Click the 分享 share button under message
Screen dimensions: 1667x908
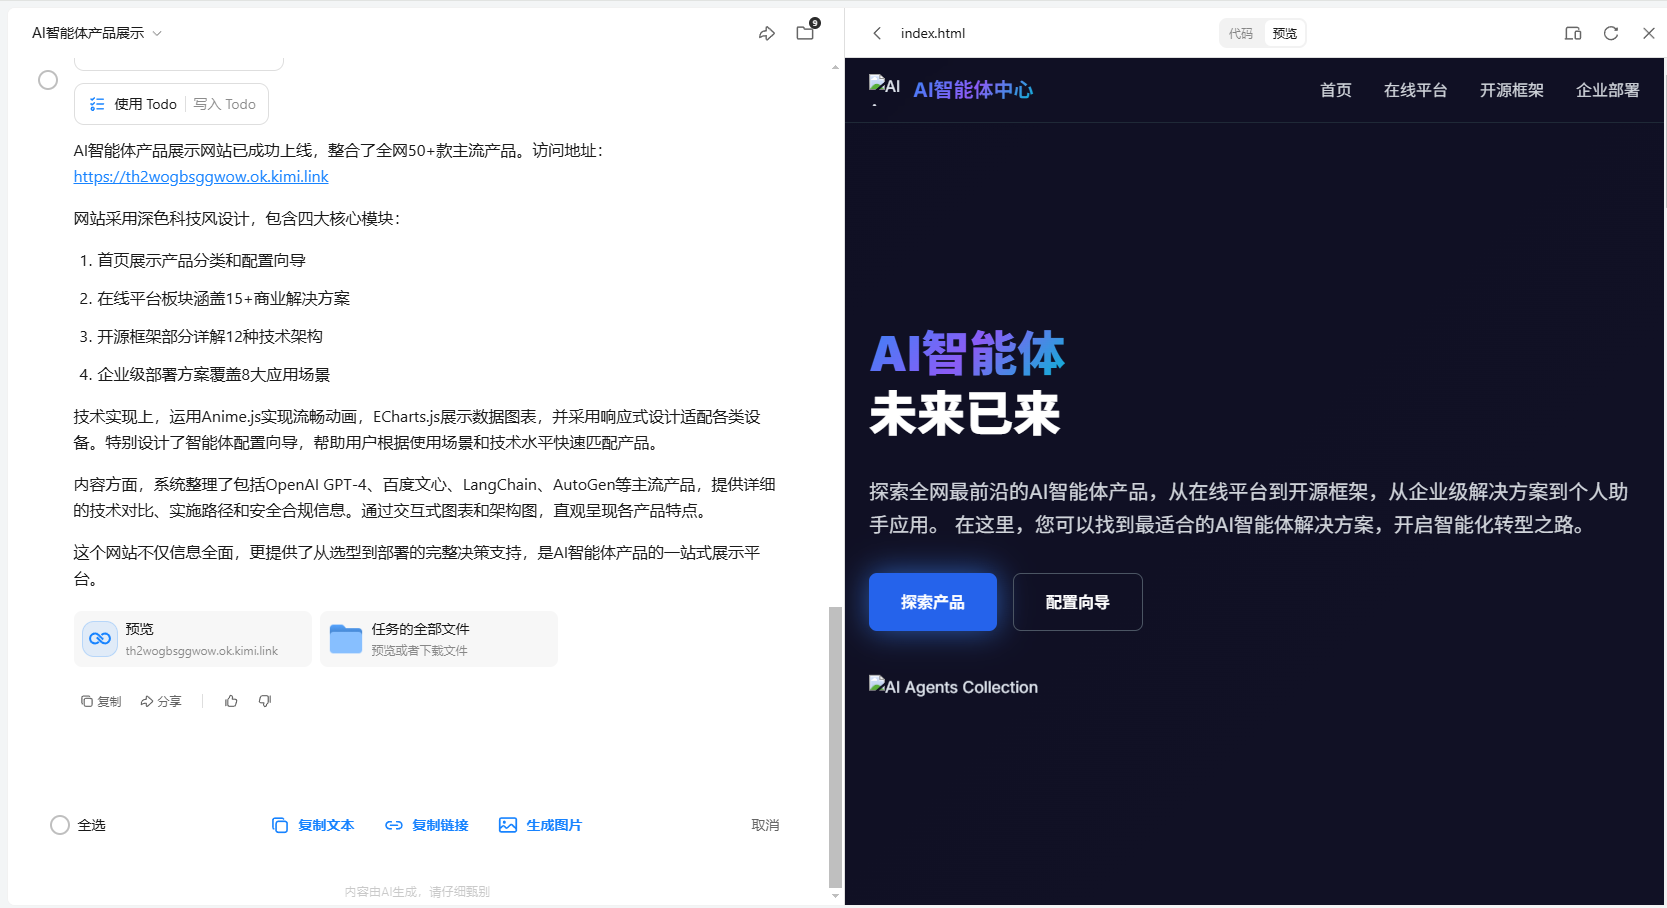(x=161, y=701)
